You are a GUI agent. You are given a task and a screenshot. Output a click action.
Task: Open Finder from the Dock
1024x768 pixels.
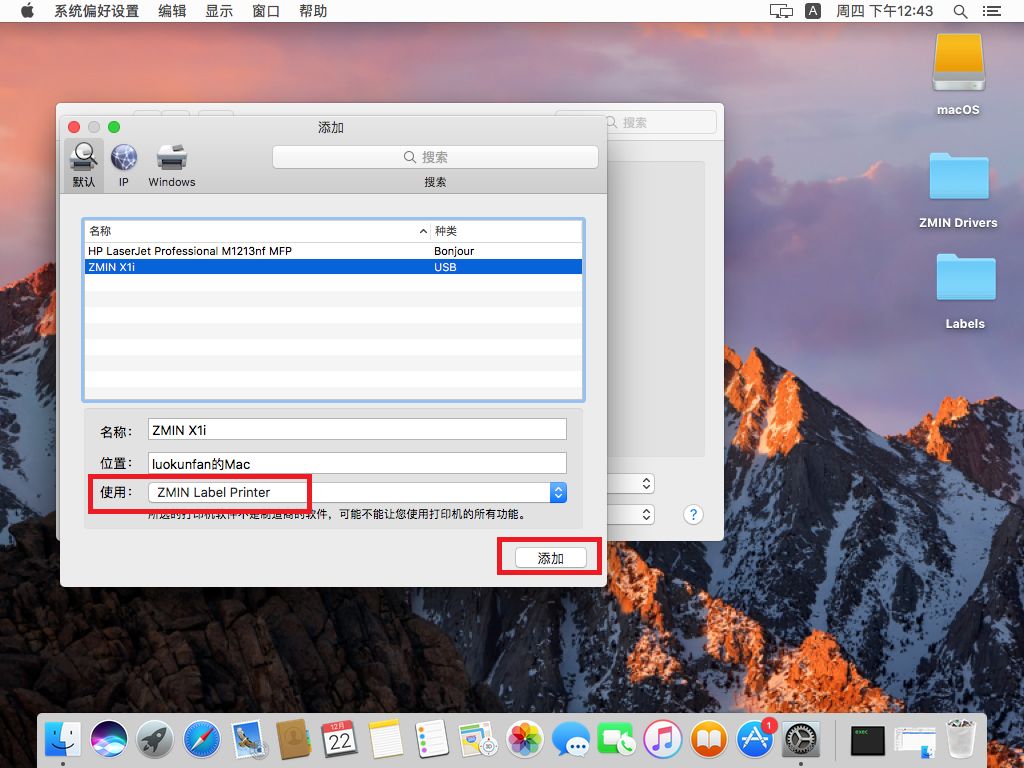63,740
